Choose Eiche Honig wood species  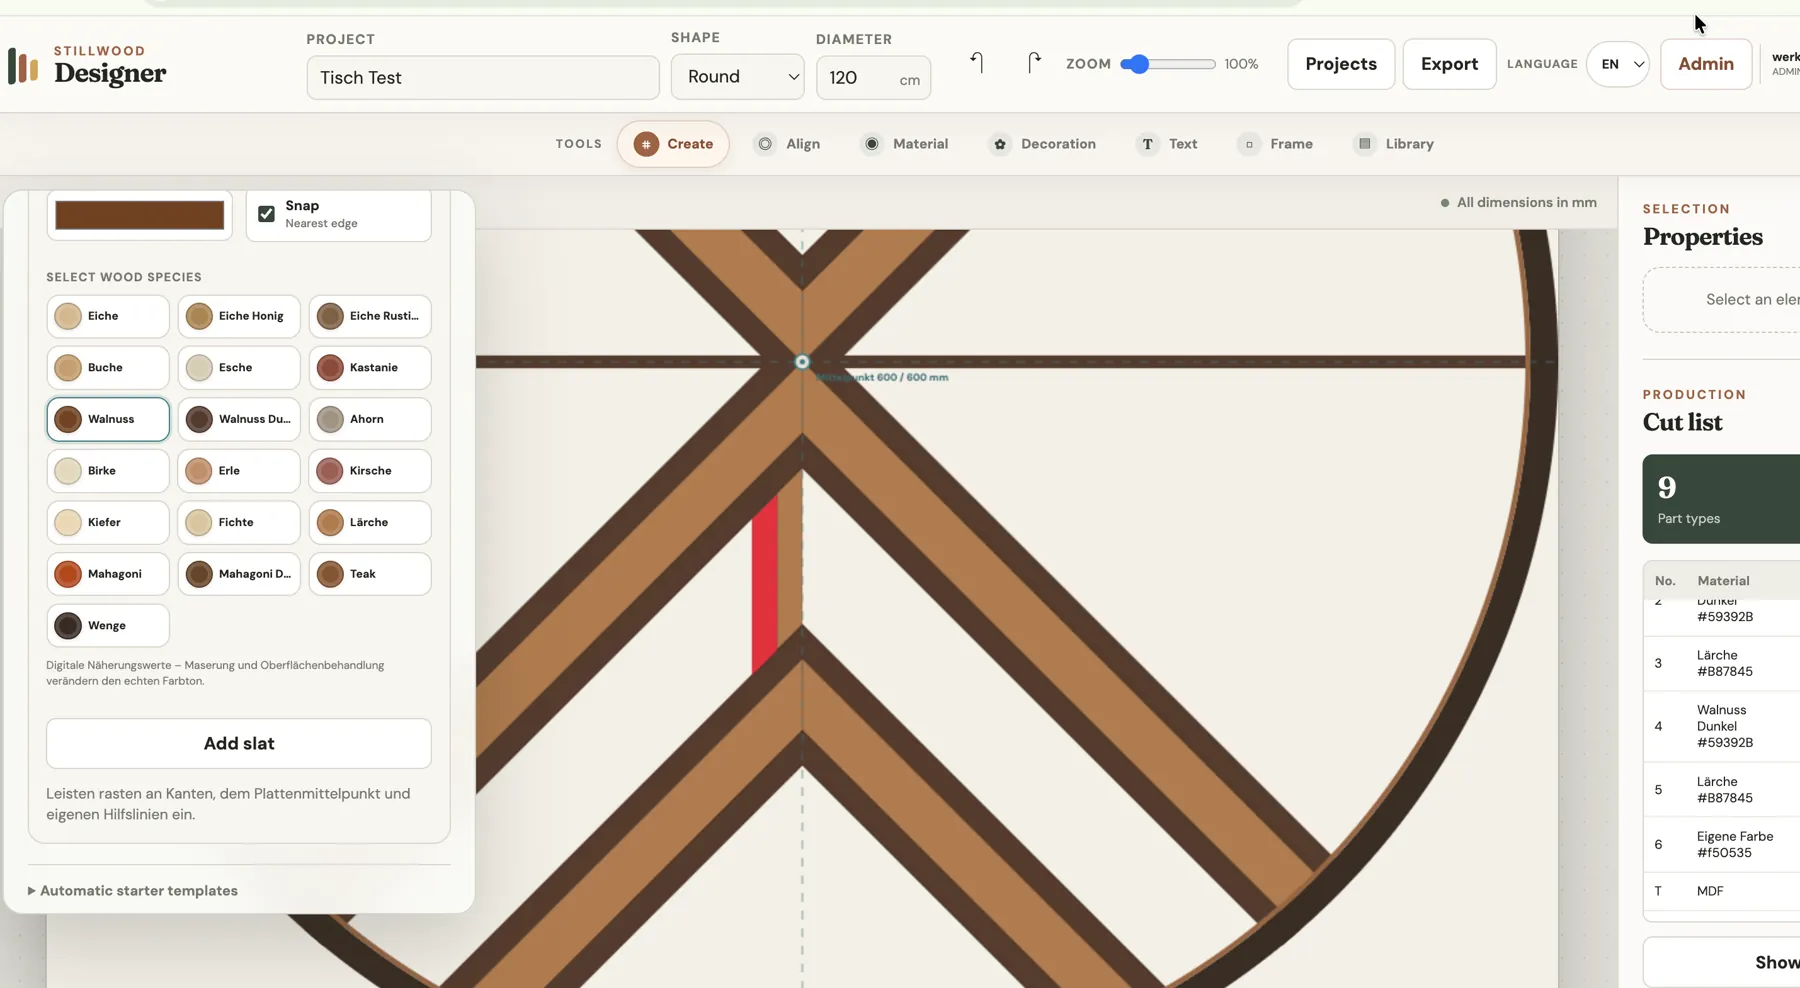[x=239, y=316]
